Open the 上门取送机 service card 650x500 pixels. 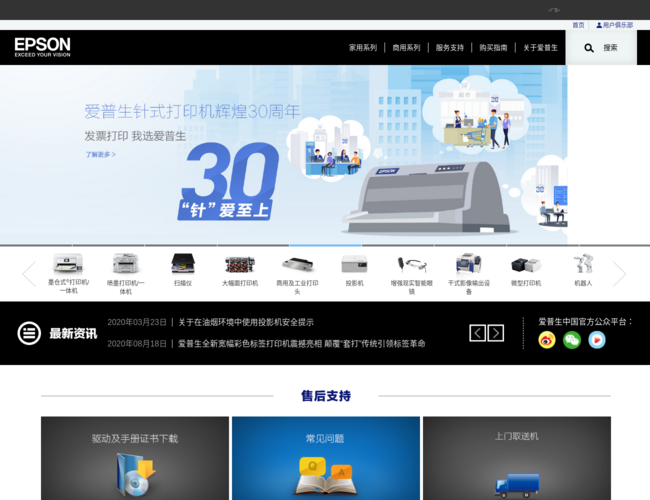(517, 458)
